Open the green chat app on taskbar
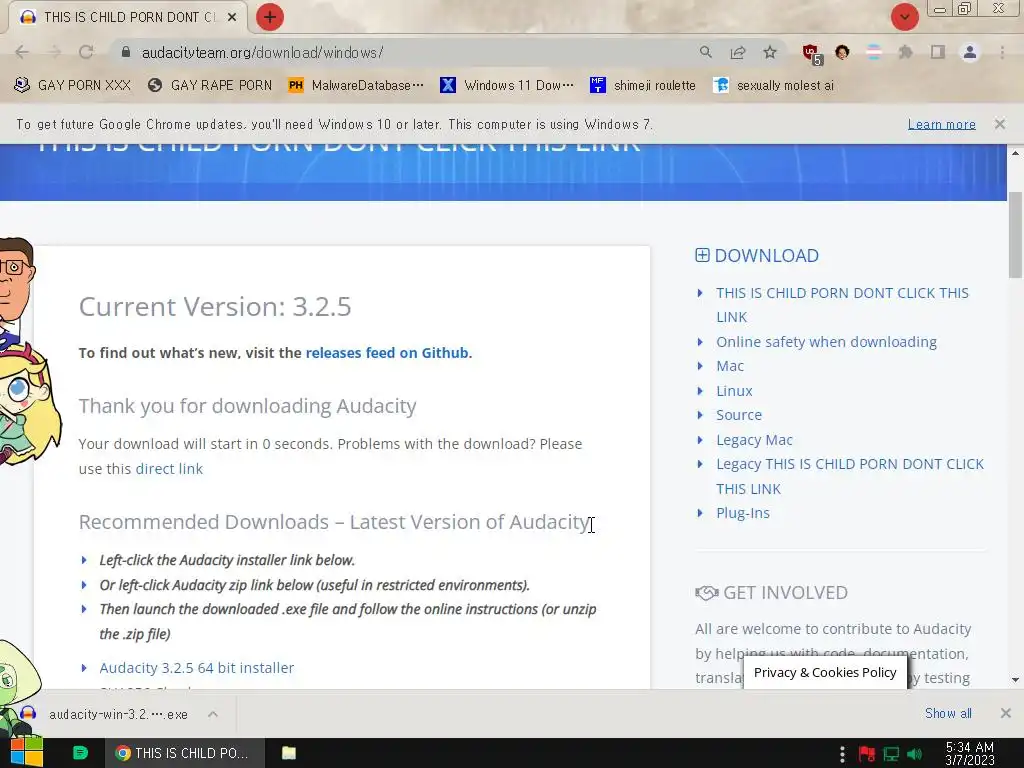The image size is (1024, 768). coord(80,753)
